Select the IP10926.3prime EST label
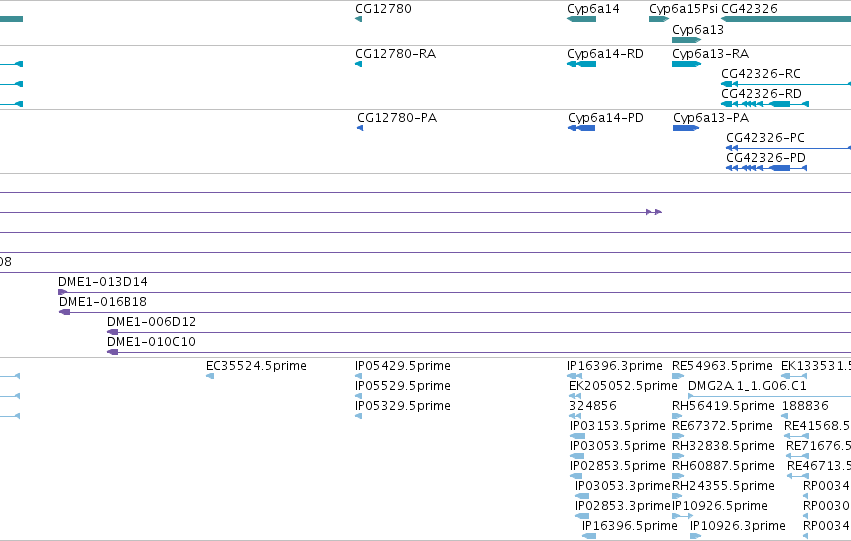The image size is (851, 541). [738, 527]
